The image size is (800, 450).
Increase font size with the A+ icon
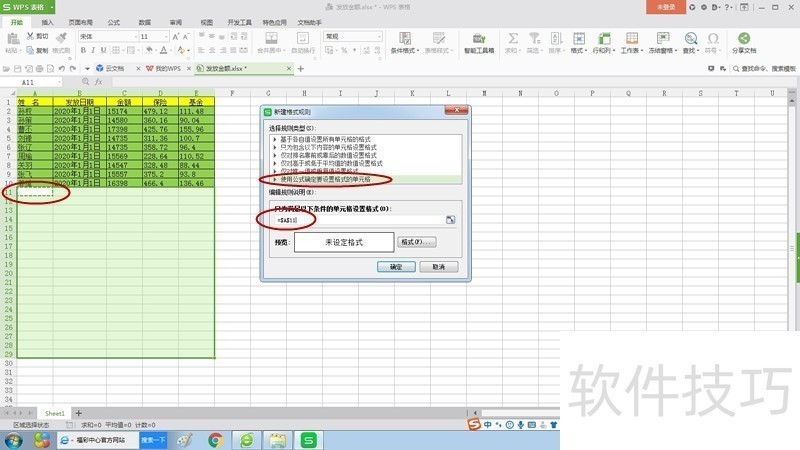tap(176, 36)
